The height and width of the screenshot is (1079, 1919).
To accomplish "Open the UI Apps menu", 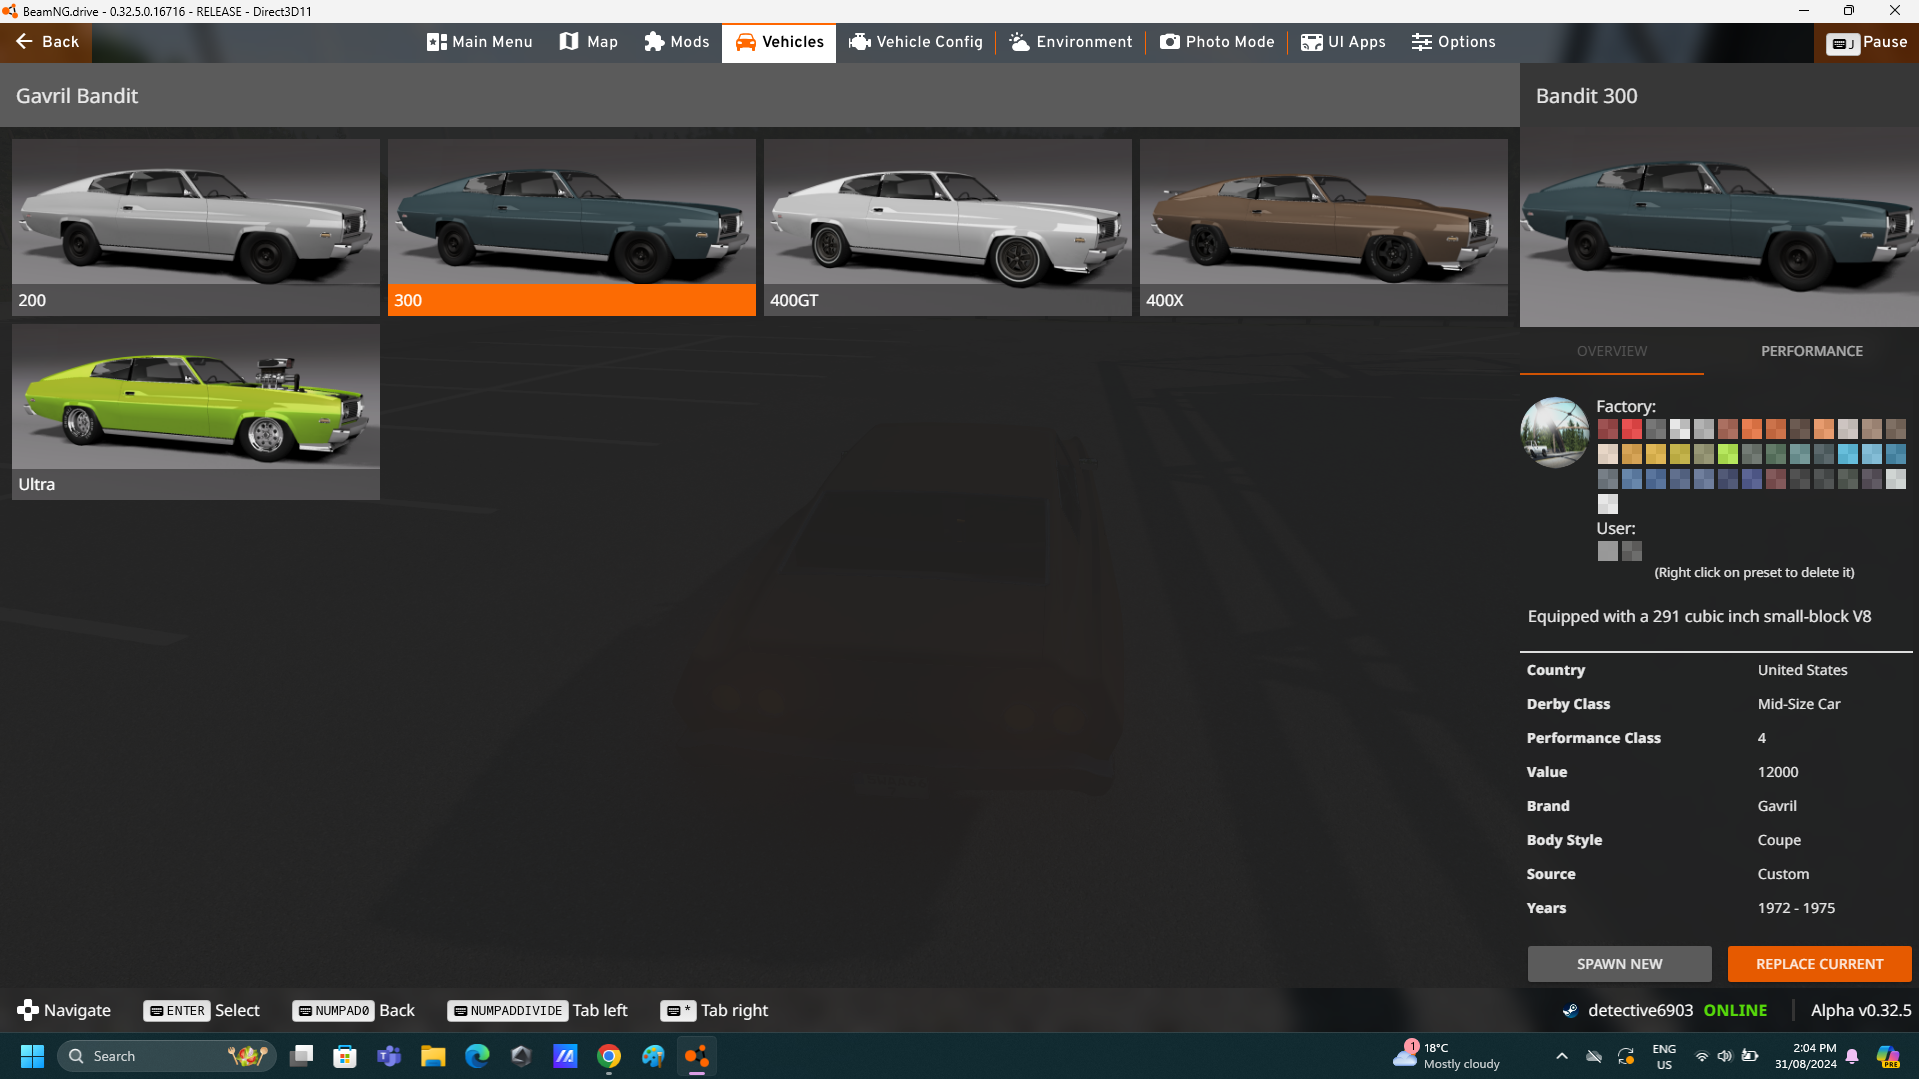I will tap(1343, 42).
